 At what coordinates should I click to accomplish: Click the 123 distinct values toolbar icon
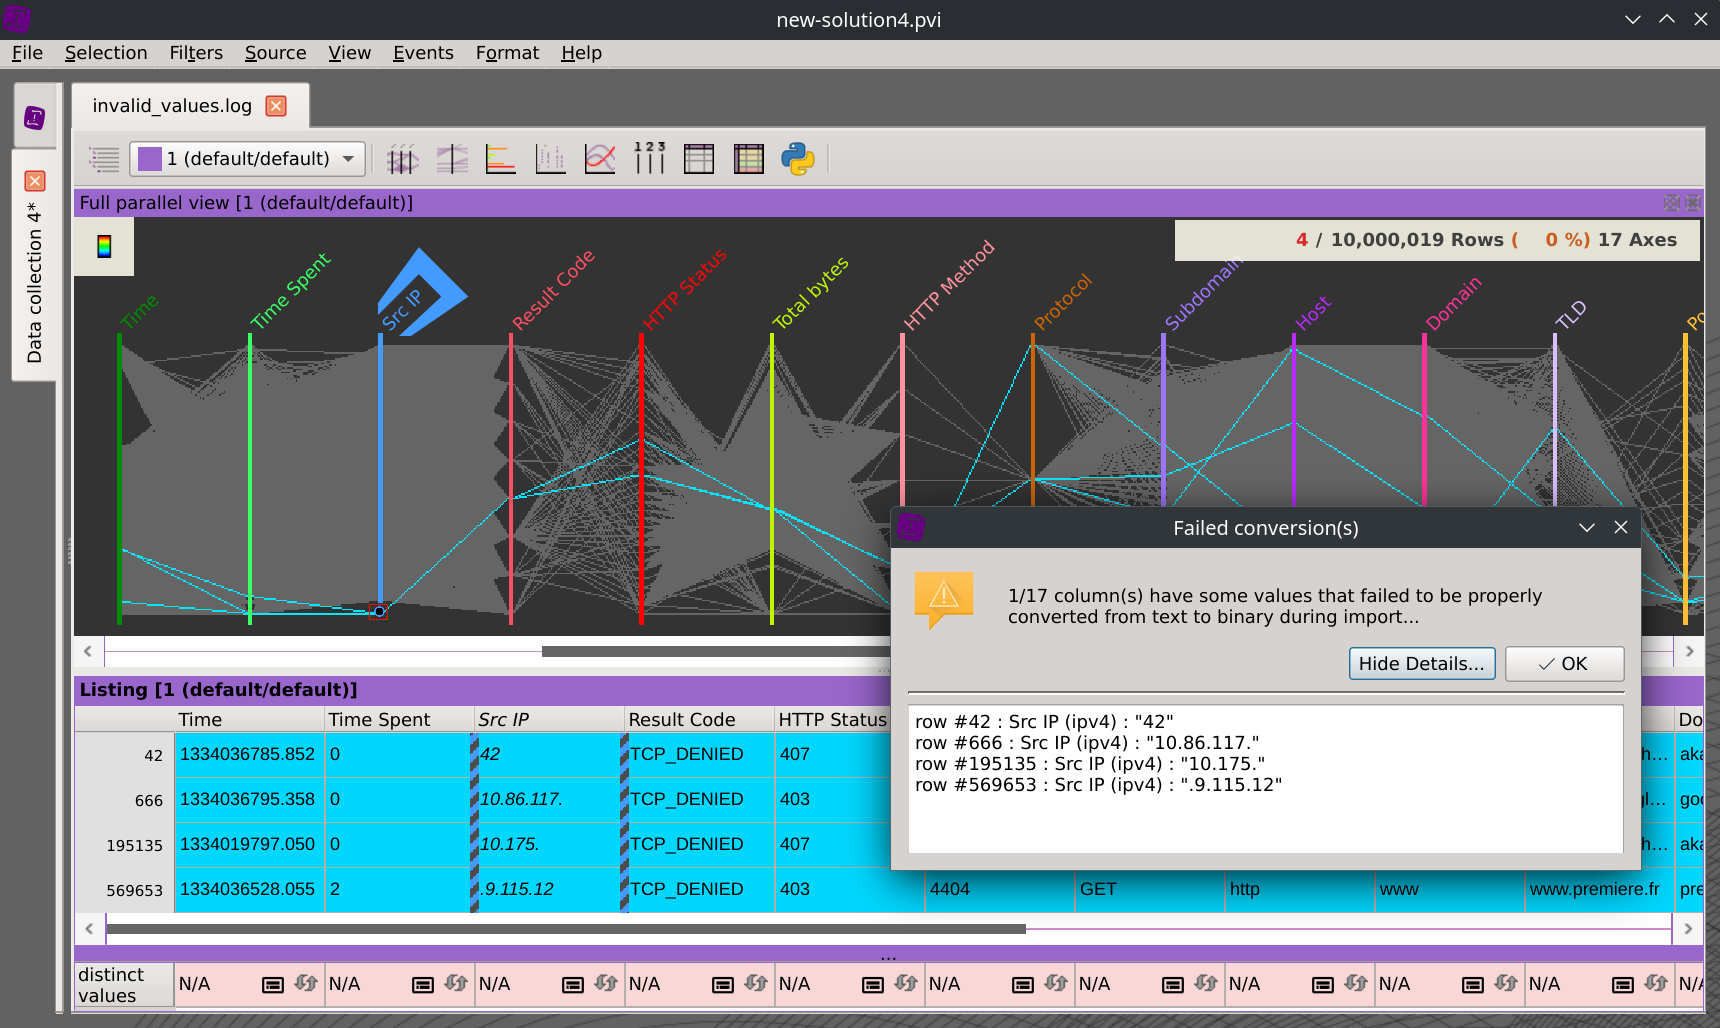pos(649,159)
